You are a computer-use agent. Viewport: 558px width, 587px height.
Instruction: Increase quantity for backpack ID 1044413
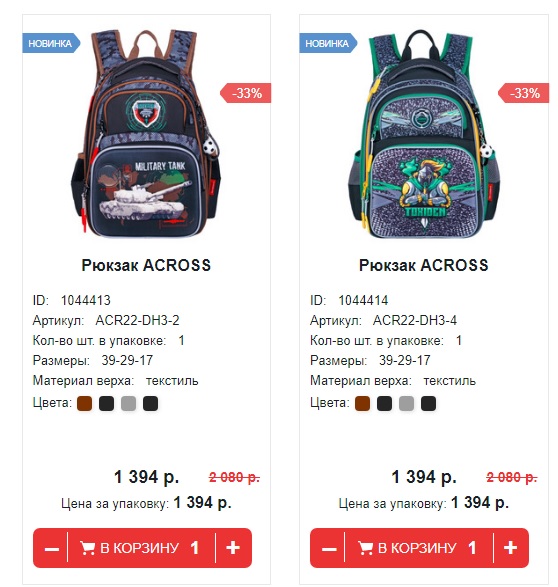point(233,548)
